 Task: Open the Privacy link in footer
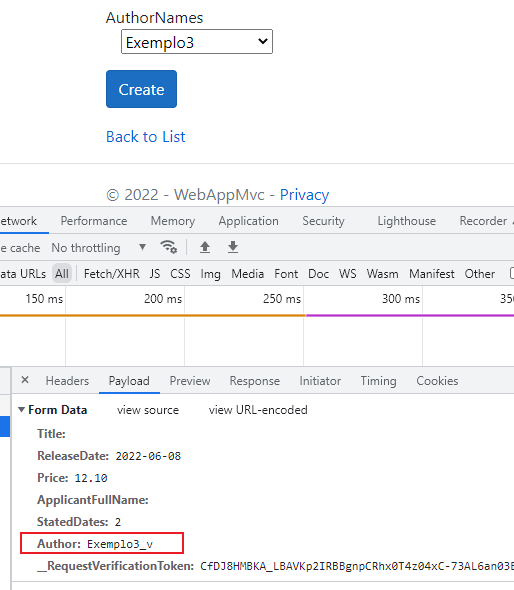point(304,195)
